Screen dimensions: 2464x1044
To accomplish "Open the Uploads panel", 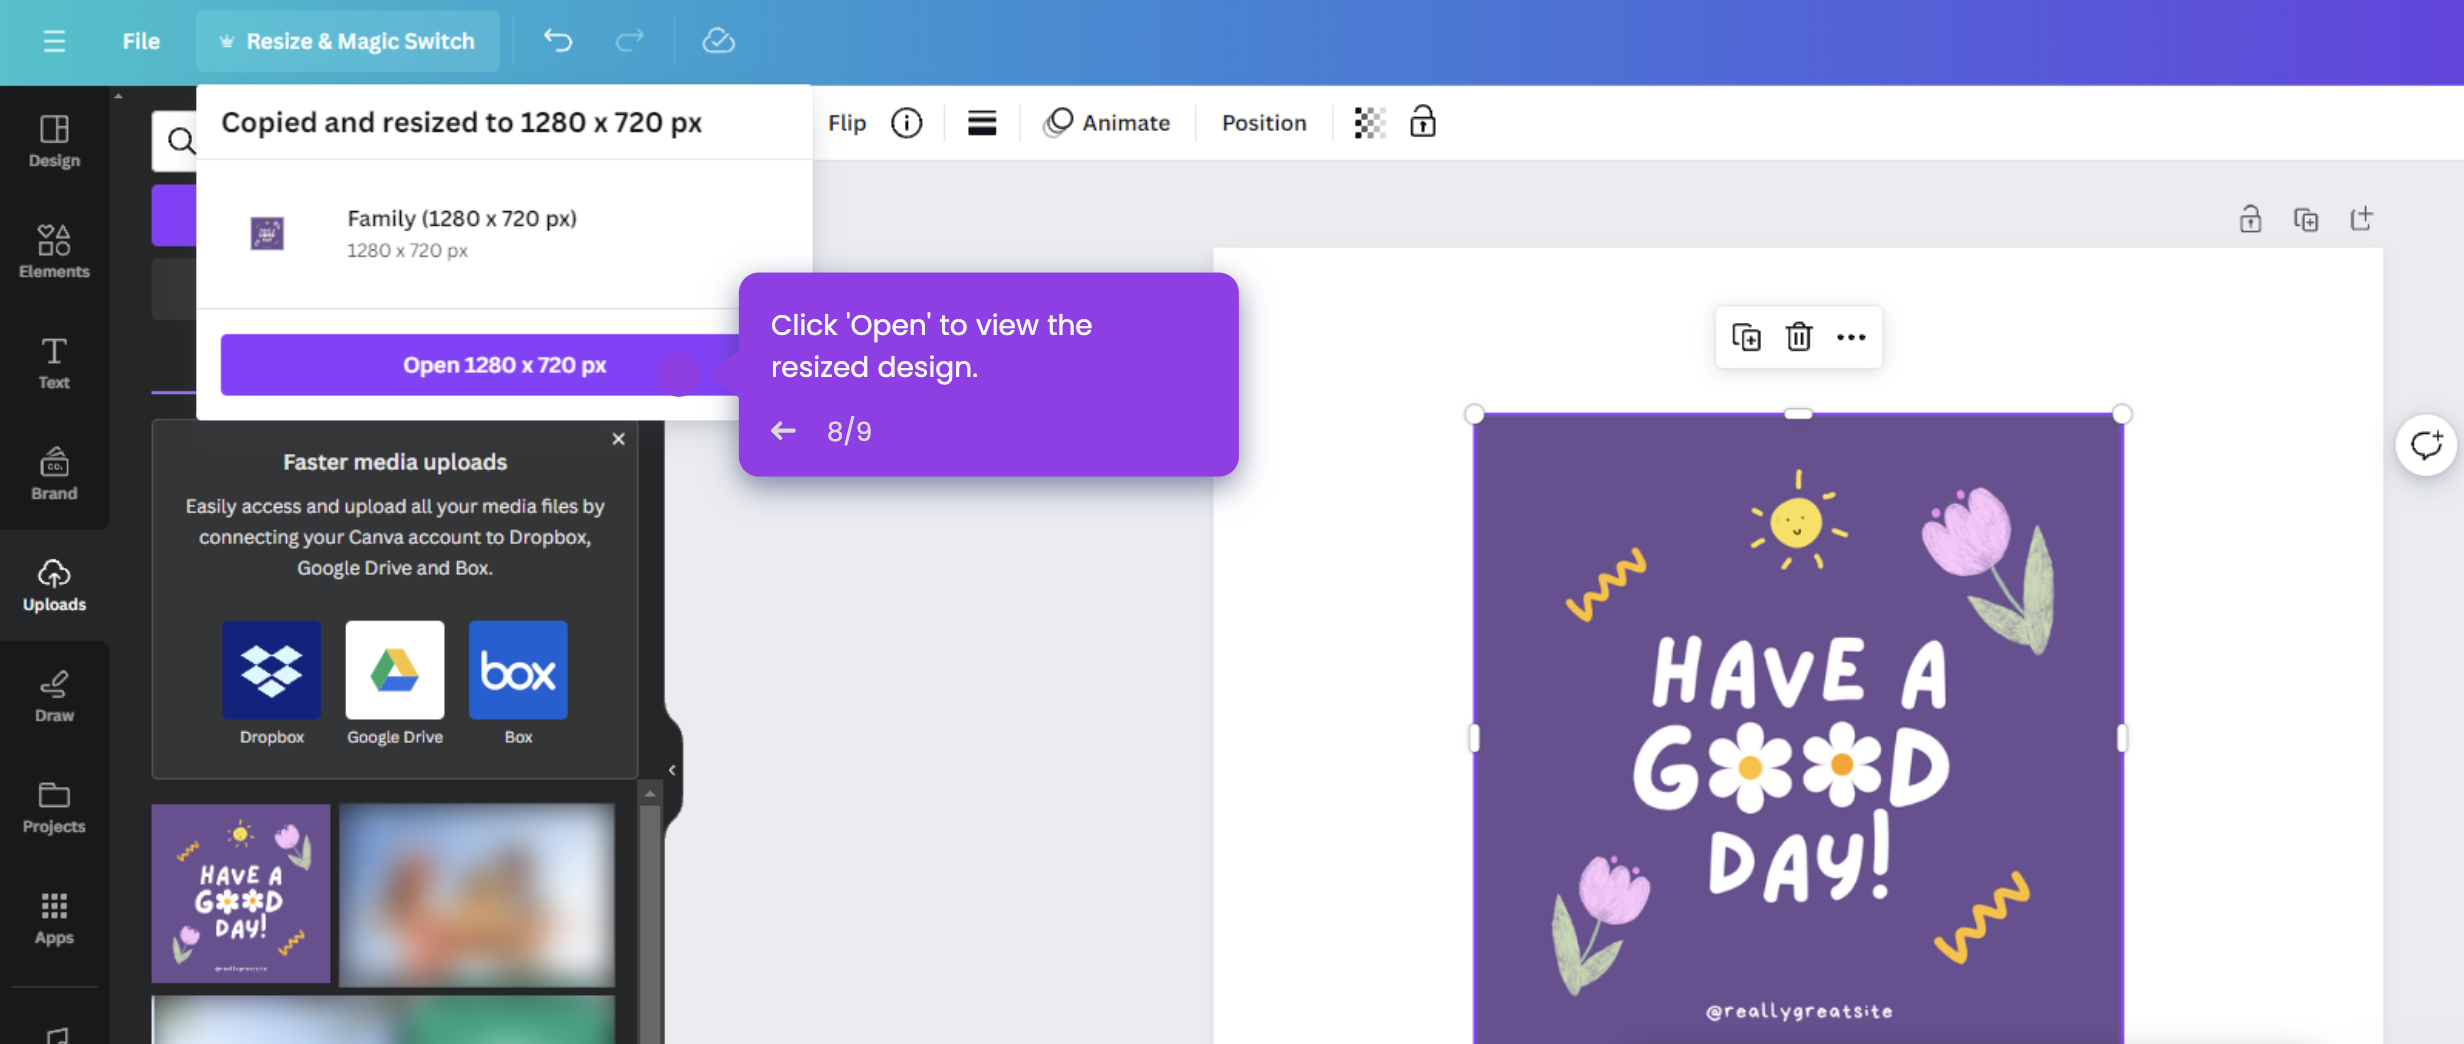I will click(x=53, y=585).
